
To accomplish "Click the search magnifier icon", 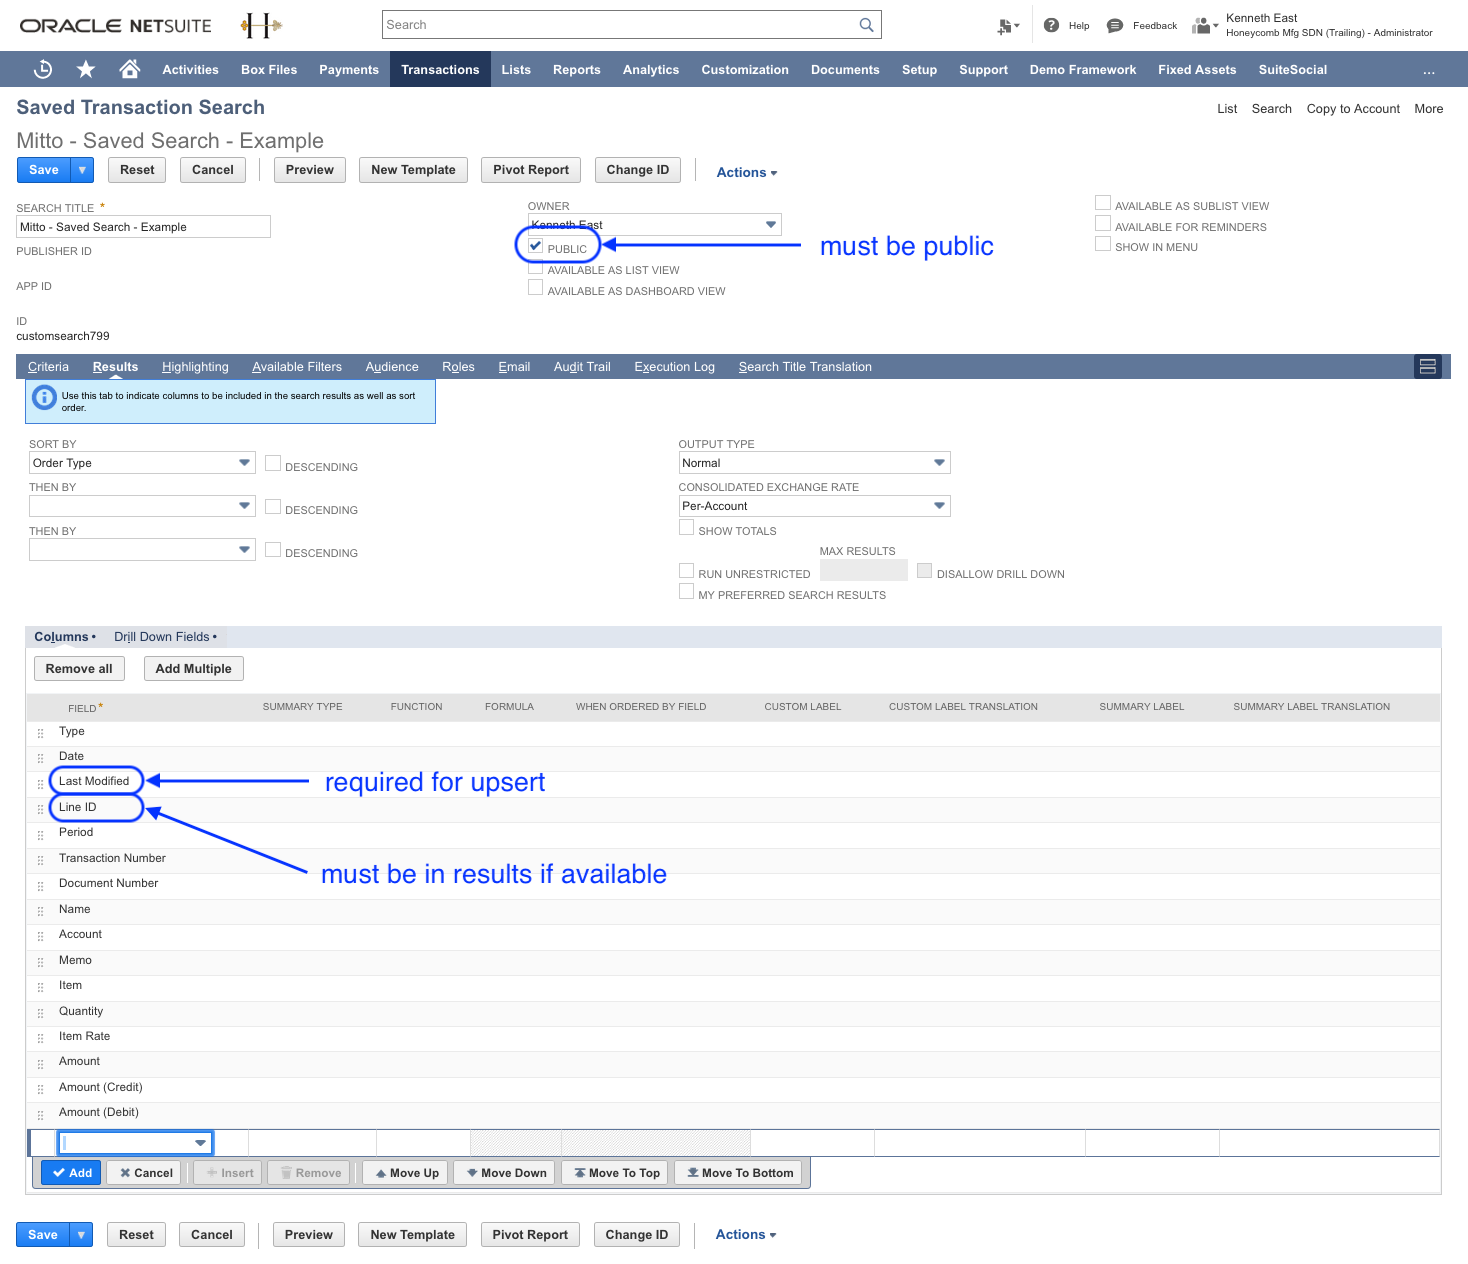I will [x=866, y=25].
